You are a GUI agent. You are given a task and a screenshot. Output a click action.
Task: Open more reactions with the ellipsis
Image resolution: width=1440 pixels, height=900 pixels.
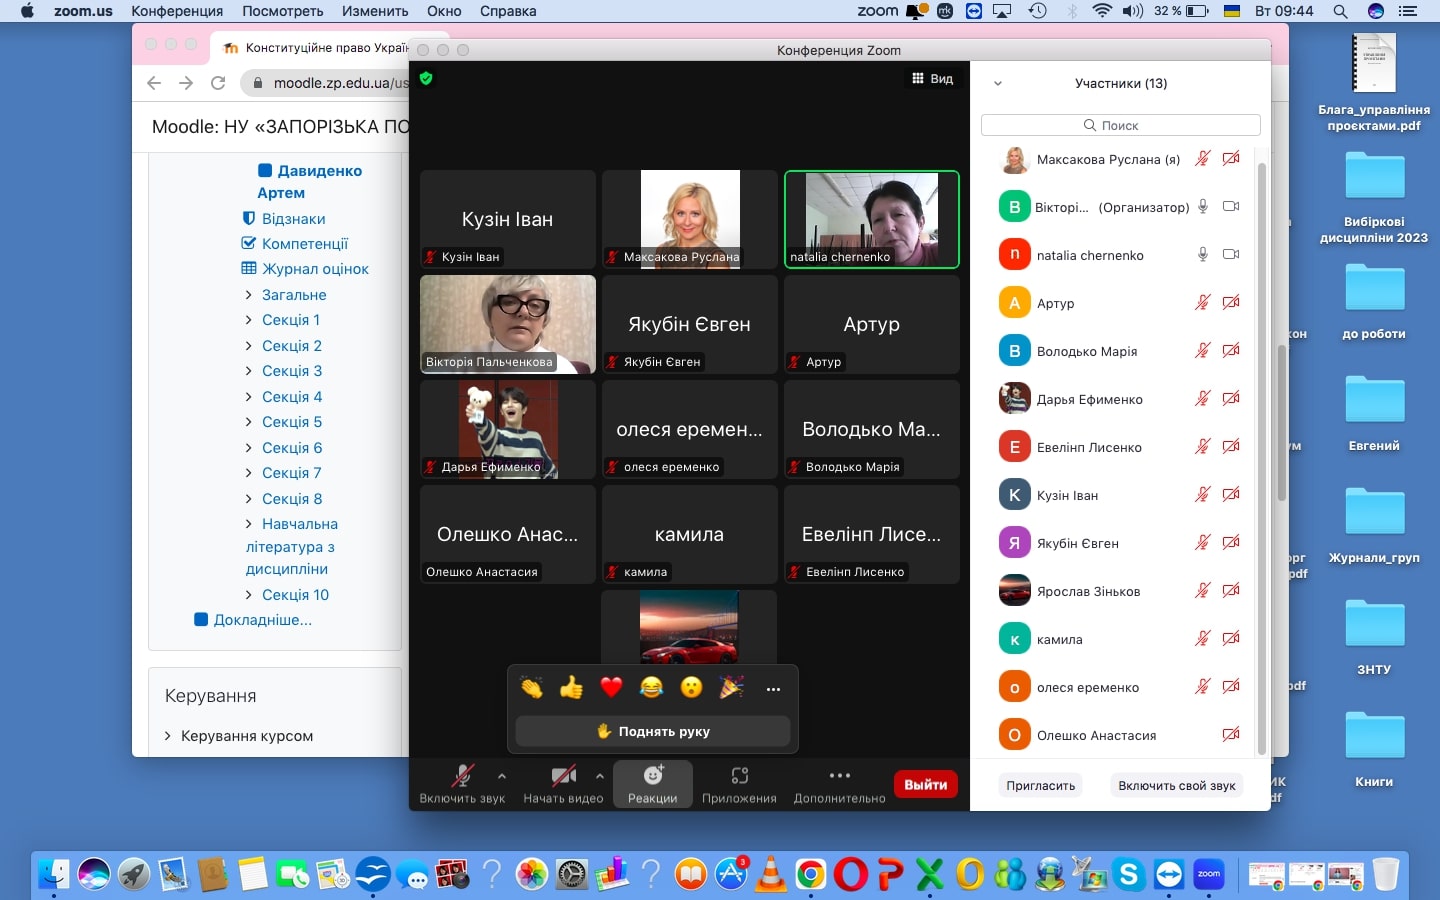click(773, 689)
